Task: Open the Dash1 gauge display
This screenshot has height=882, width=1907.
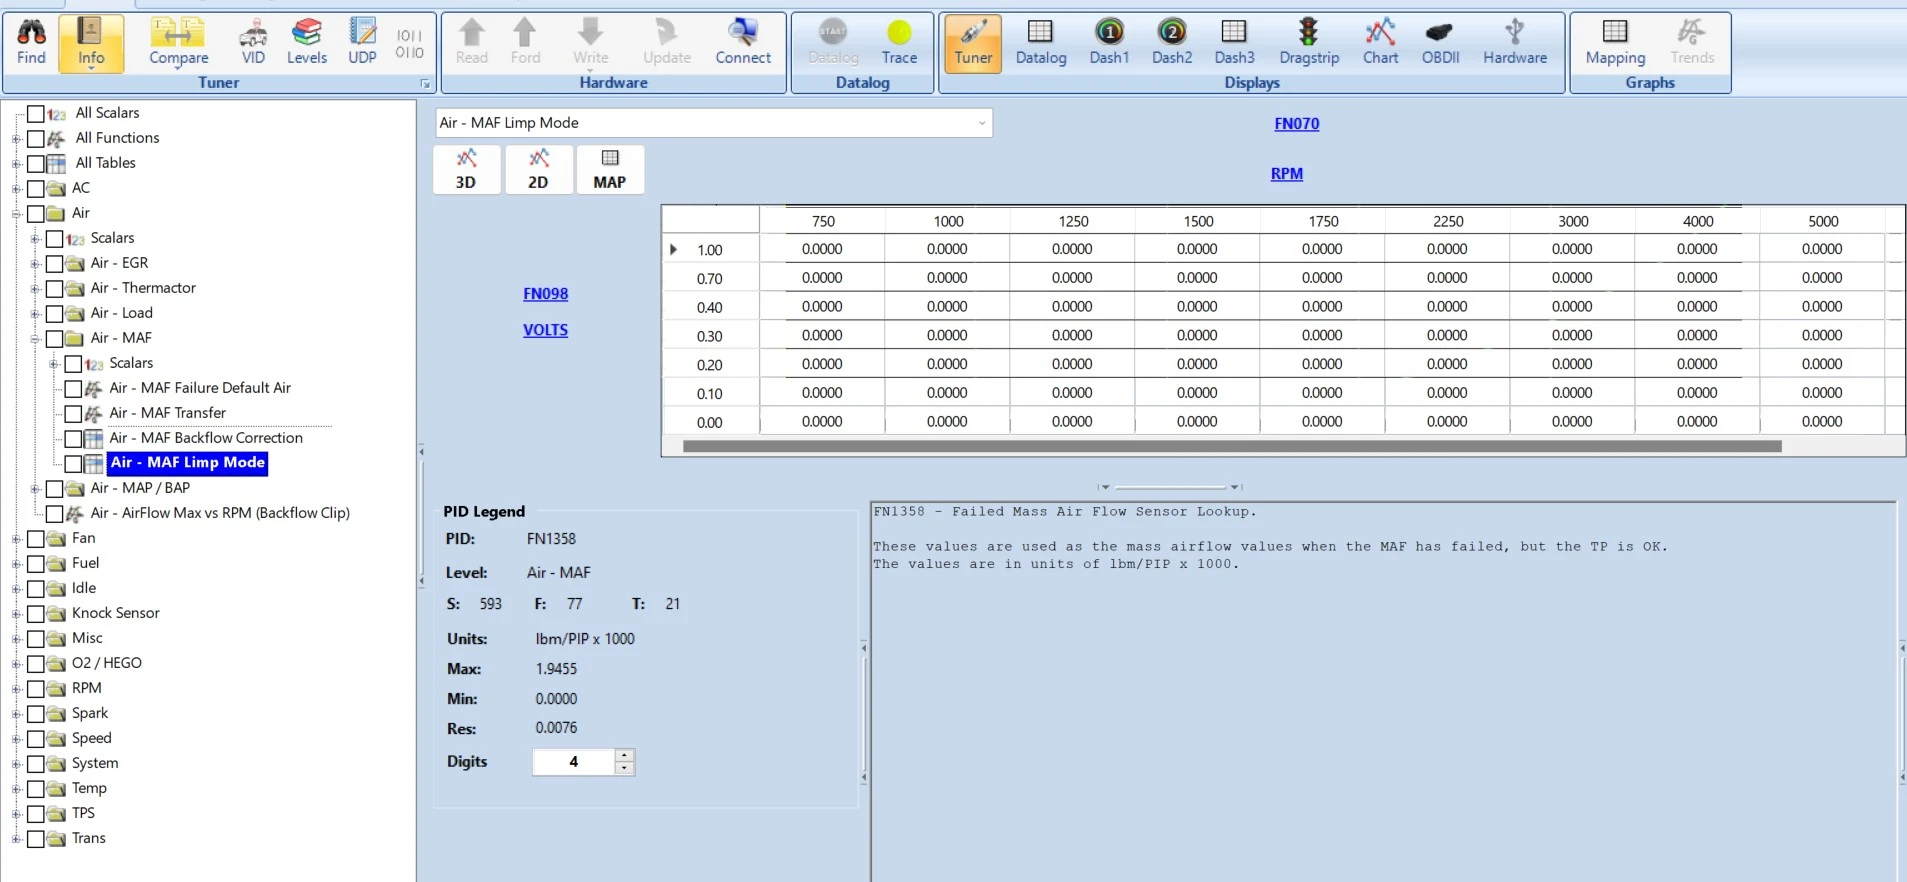Action: 1109,43
